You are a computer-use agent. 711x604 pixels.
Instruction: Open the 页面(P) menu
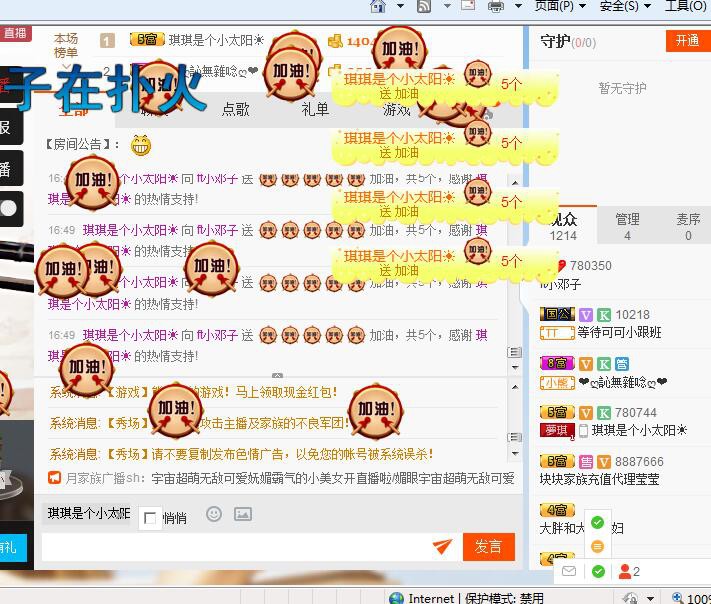[x=560, y=5]
